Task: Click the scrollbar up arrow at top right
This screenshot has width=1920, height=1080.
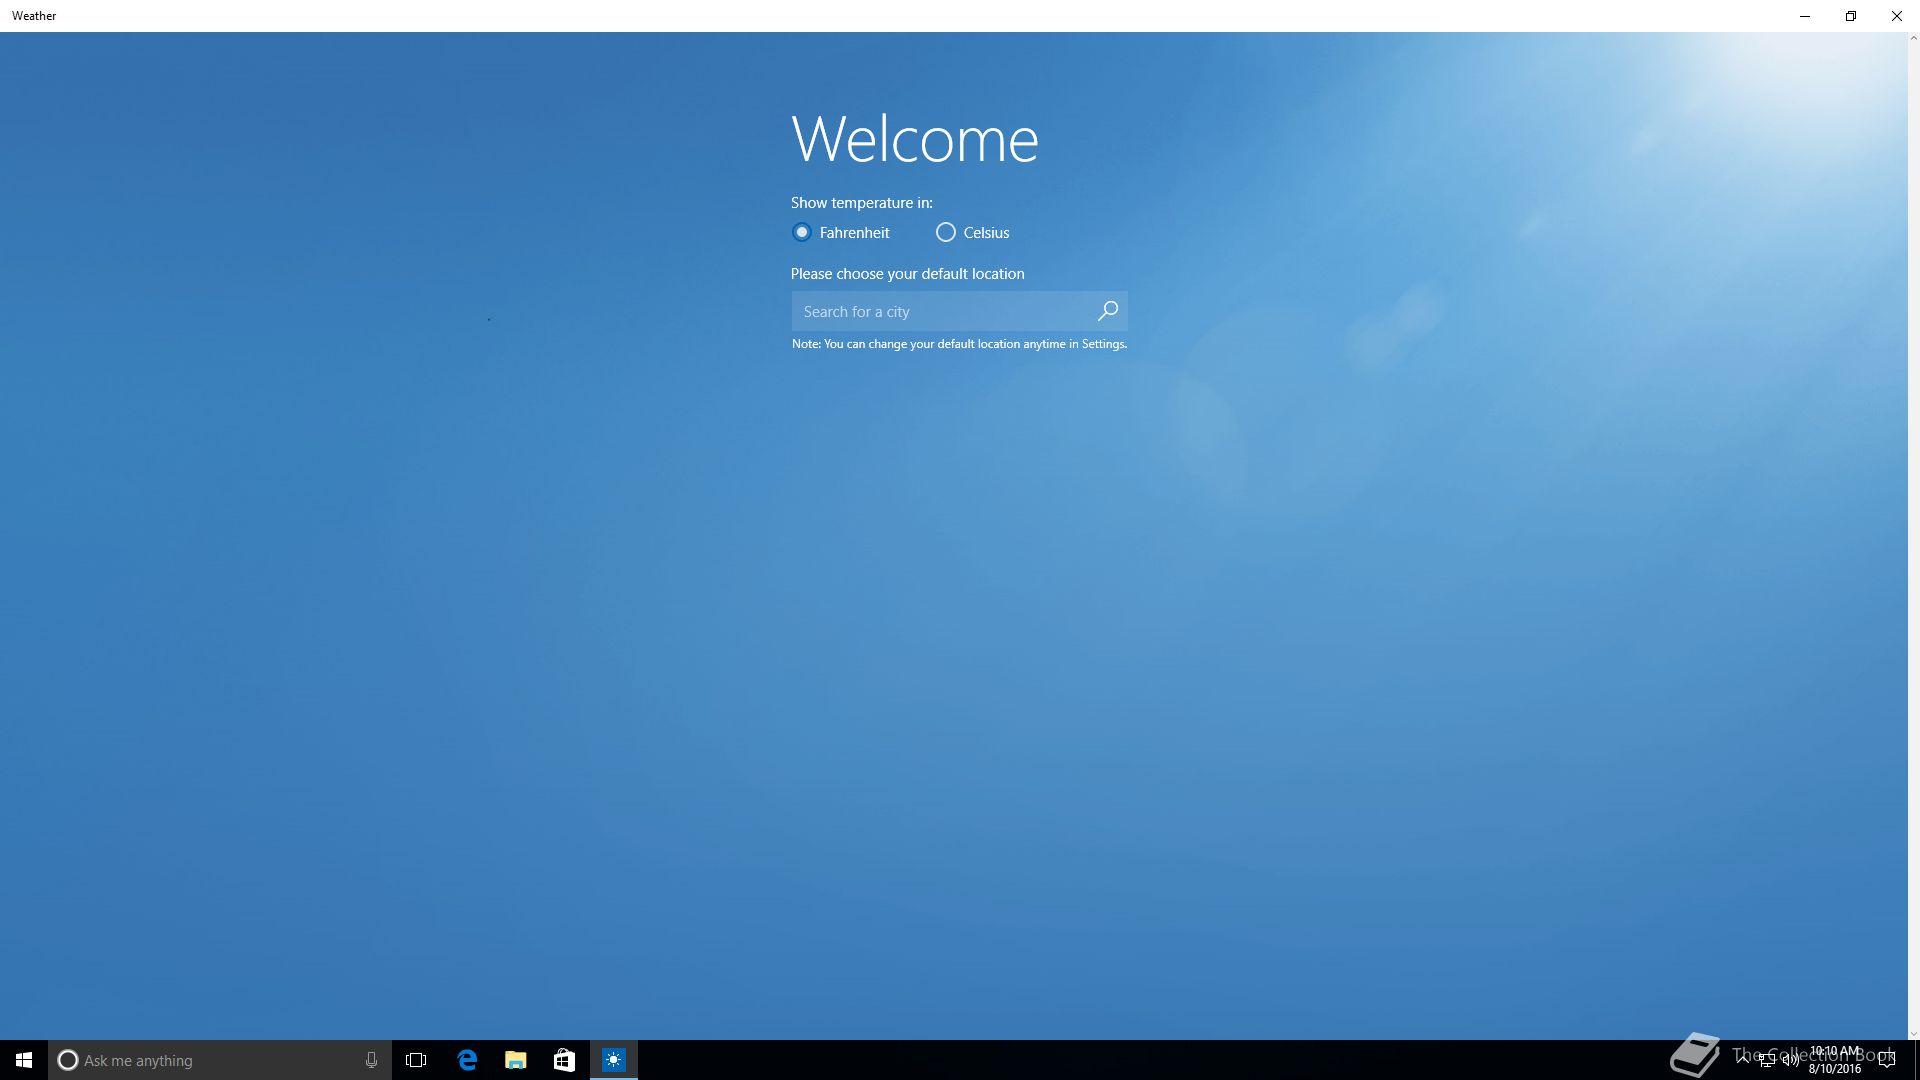Action: pos(1914,38)
